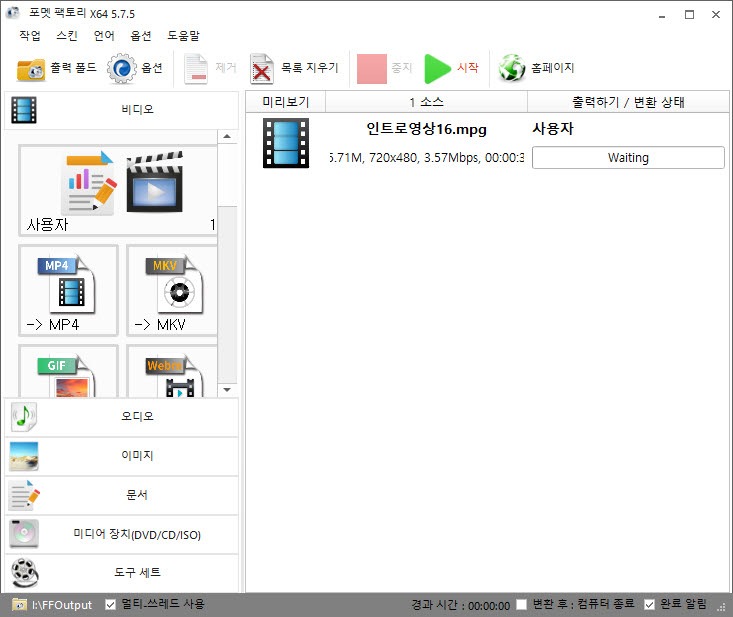Open I:\FFOutput folder path link
This screenshot has height=617, width=733.
click(x=60, y=605)
